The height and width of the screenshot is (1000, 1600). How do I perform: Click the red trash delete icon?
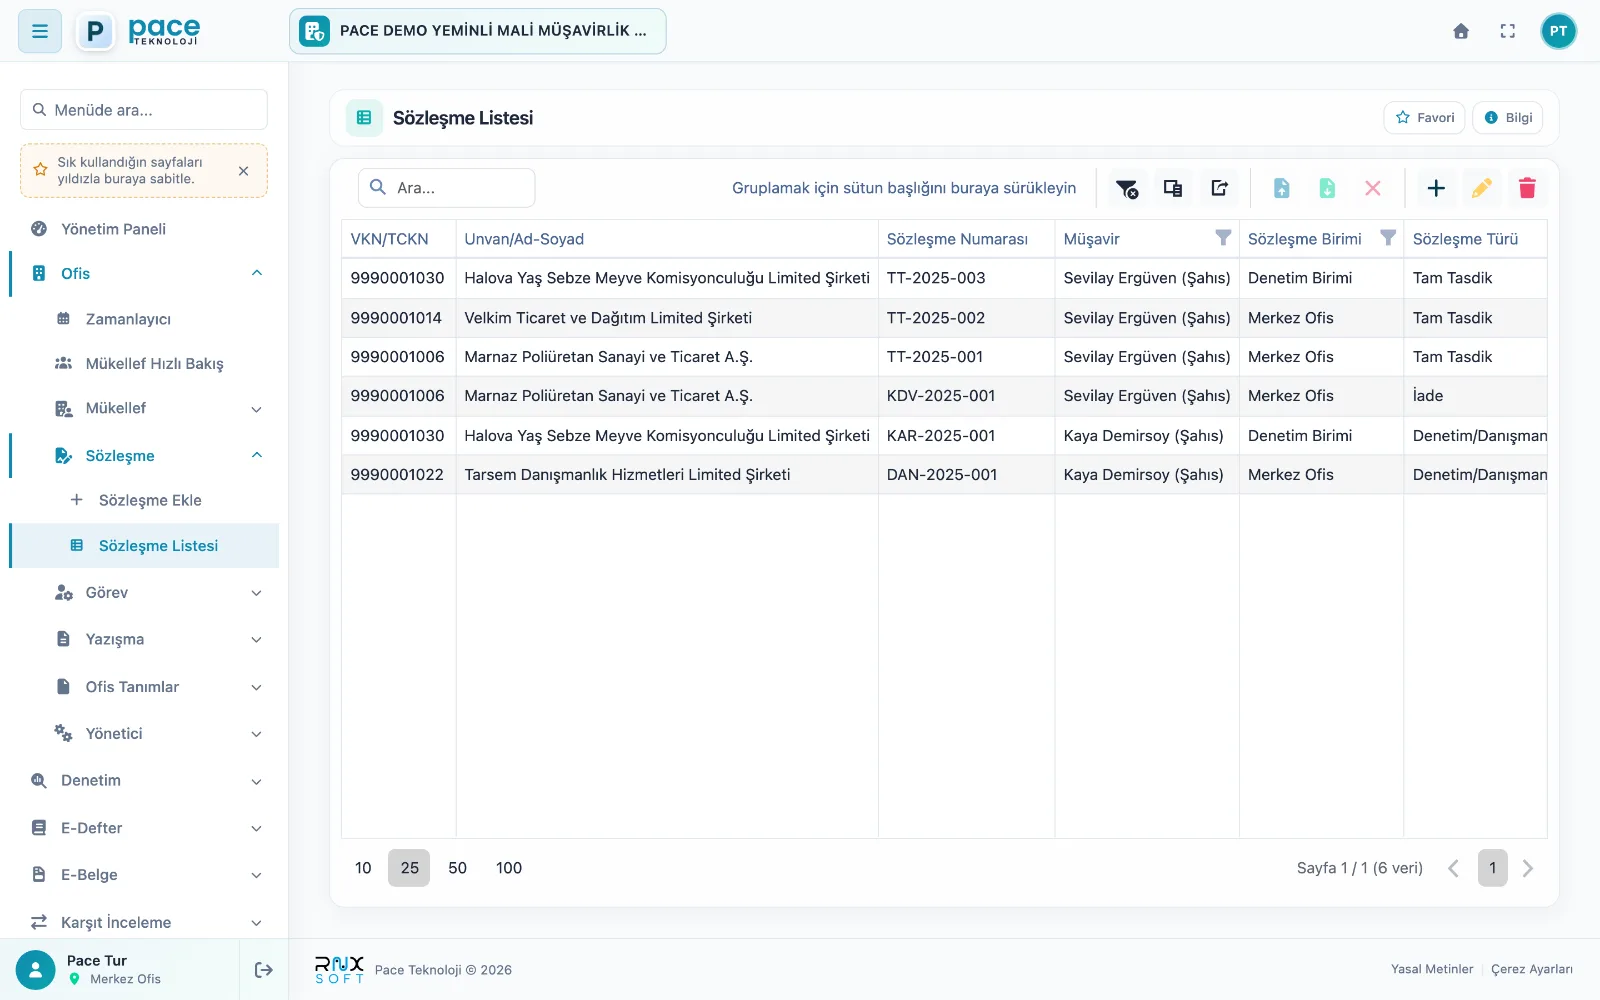[1527, 188]
